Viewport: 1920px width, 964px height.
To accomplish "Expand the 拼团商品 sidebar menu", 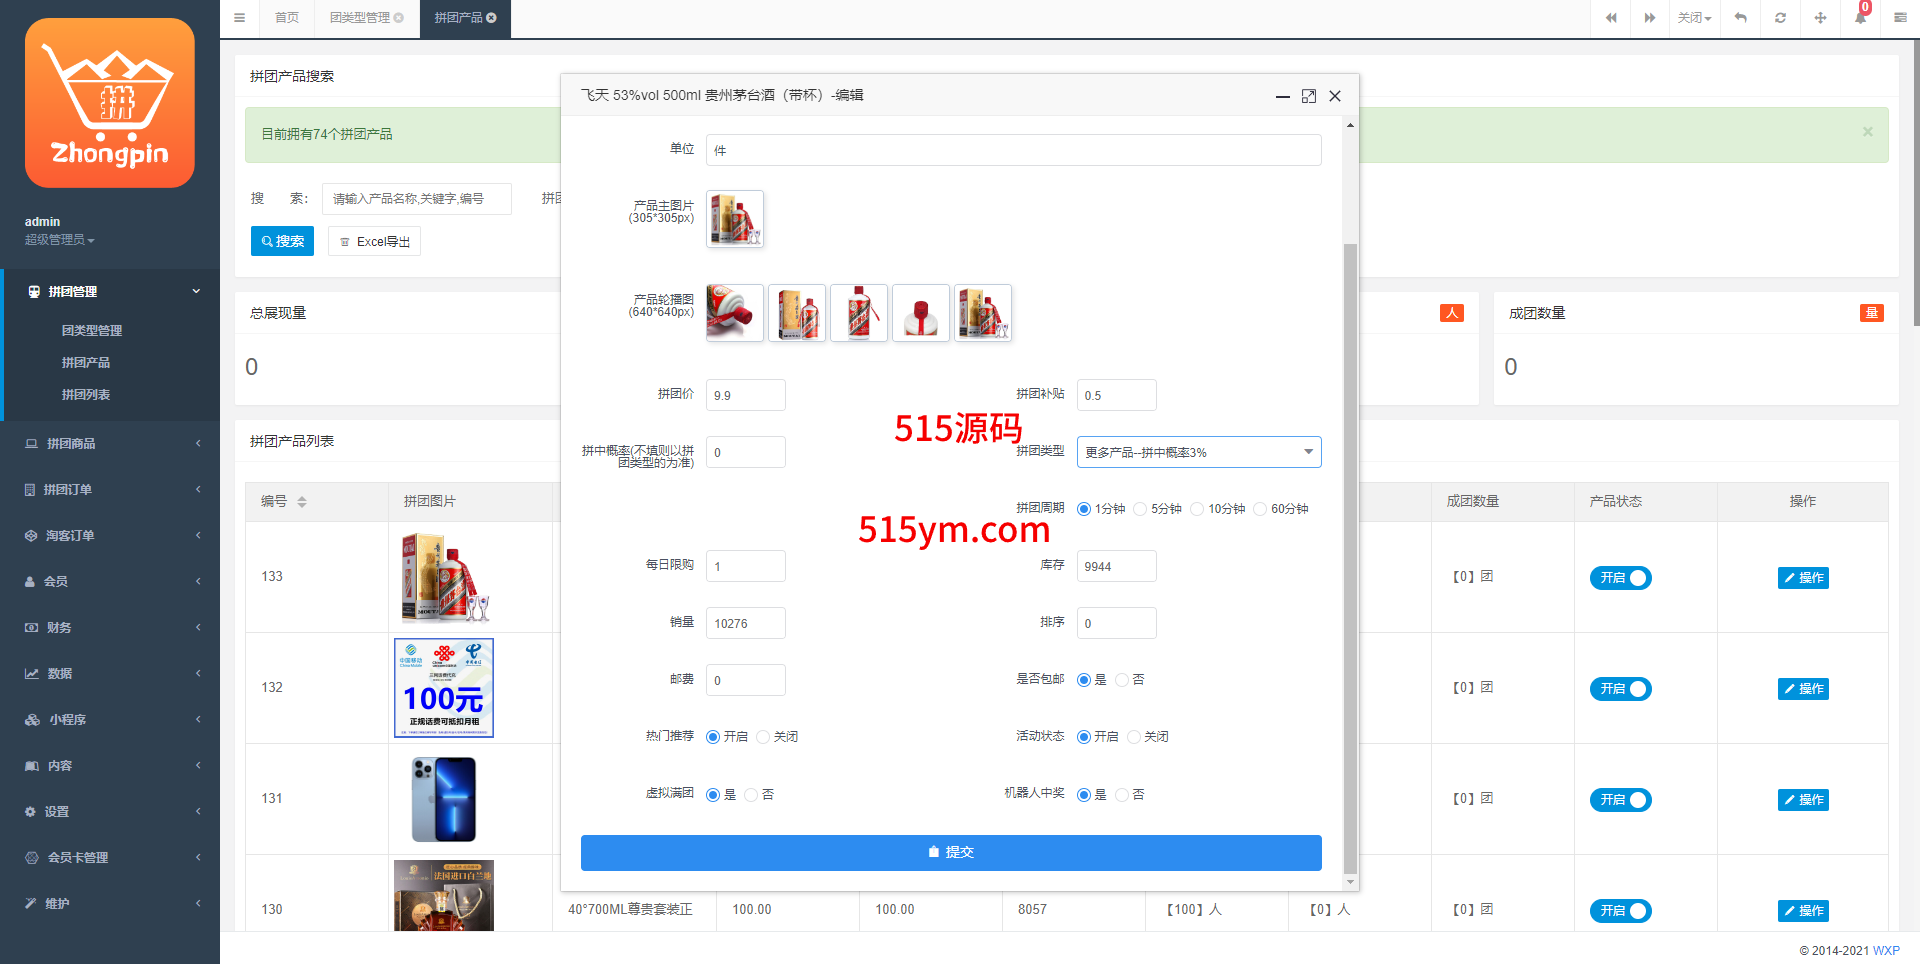I will [110, 443].
